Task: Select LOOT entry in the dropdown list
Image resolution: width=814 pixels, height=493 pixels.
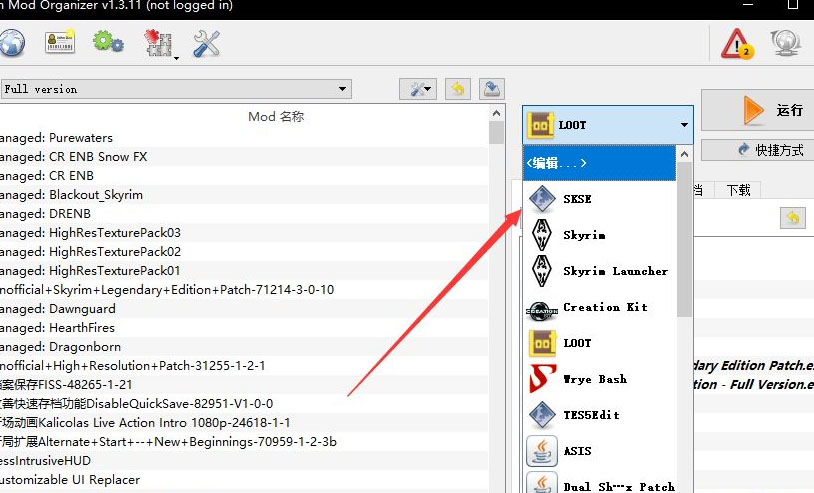Action: pyautogui.click(x=599, y=343)
